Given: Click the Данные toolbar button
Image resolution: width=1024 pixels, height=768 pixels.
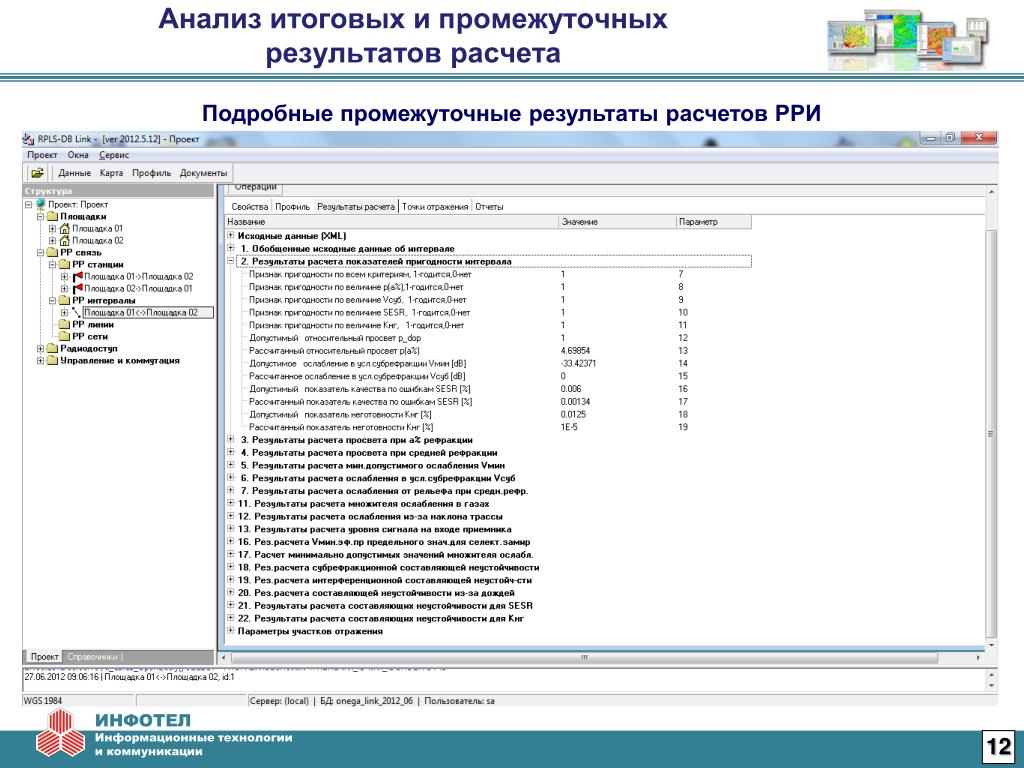Looking at the screenshot, I should 74,173.
